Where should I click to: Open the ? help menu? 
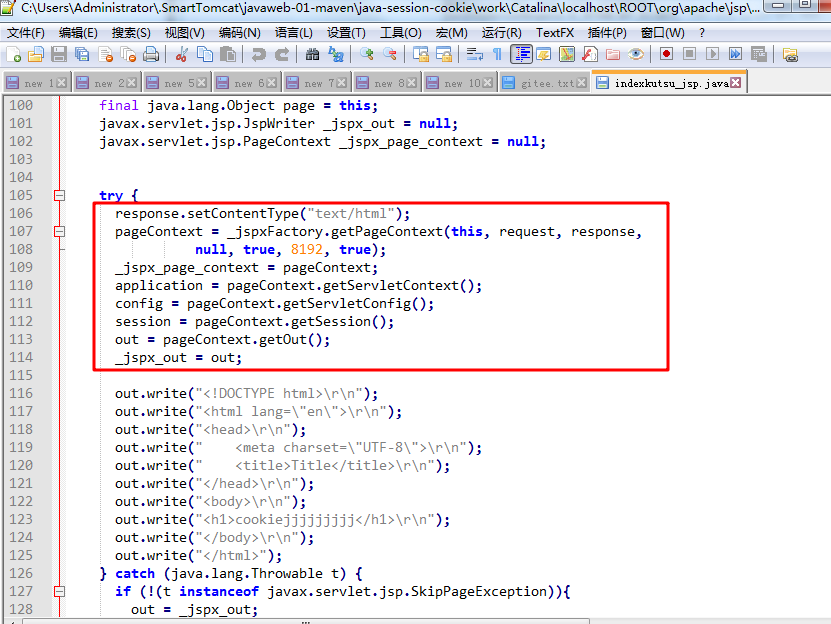[702, 33]
